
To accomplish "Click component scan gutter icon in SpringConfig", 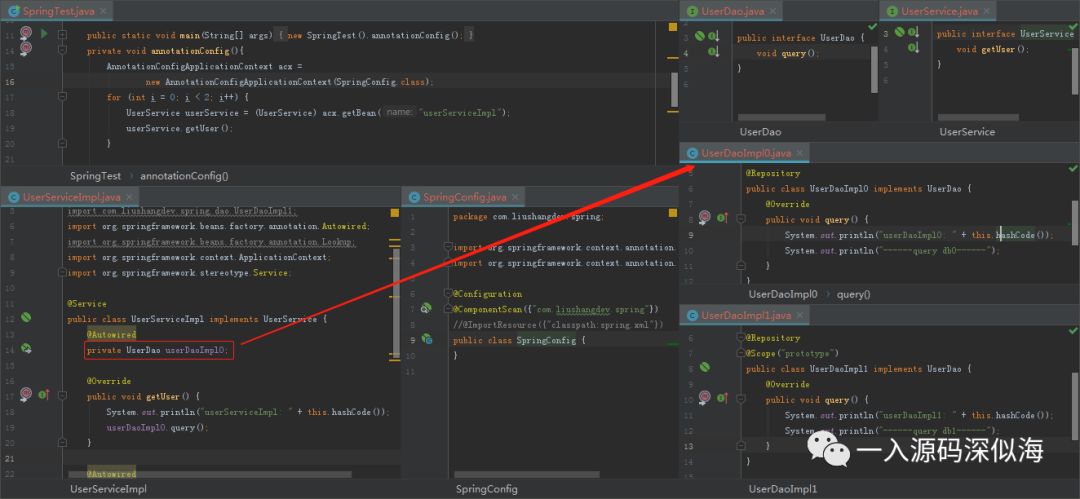I will click(x=426, y=308).
